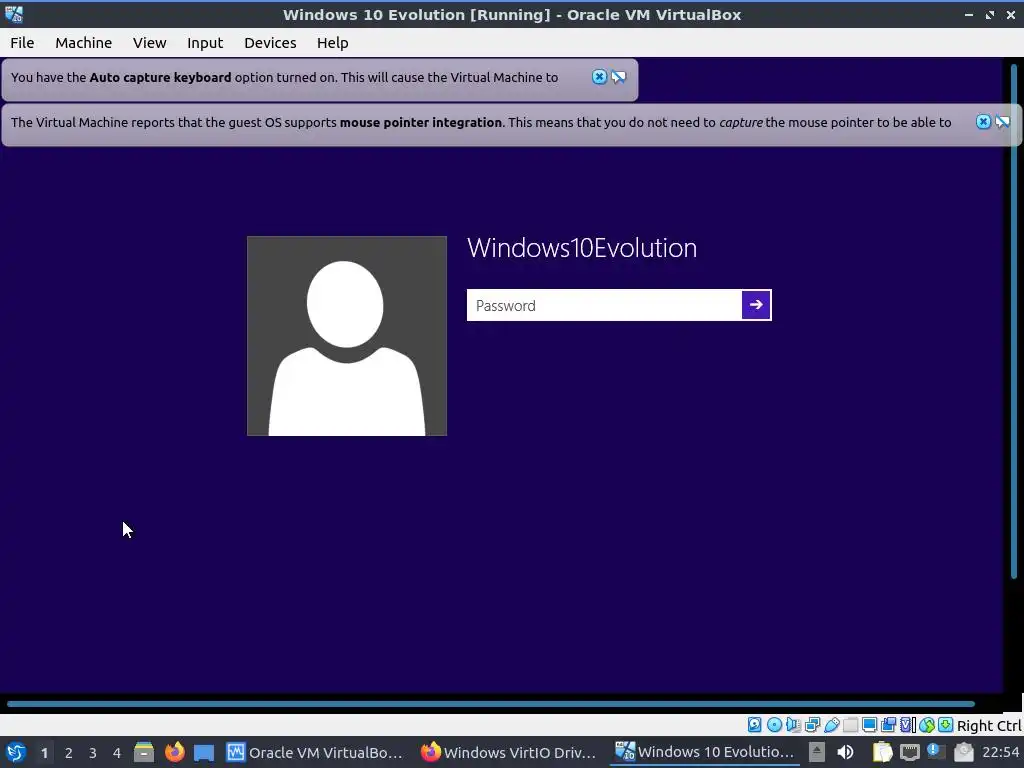Screen dimensions: 1024x768
Task: Click the shared folders indicator icon
Action: tap(850, 725)
